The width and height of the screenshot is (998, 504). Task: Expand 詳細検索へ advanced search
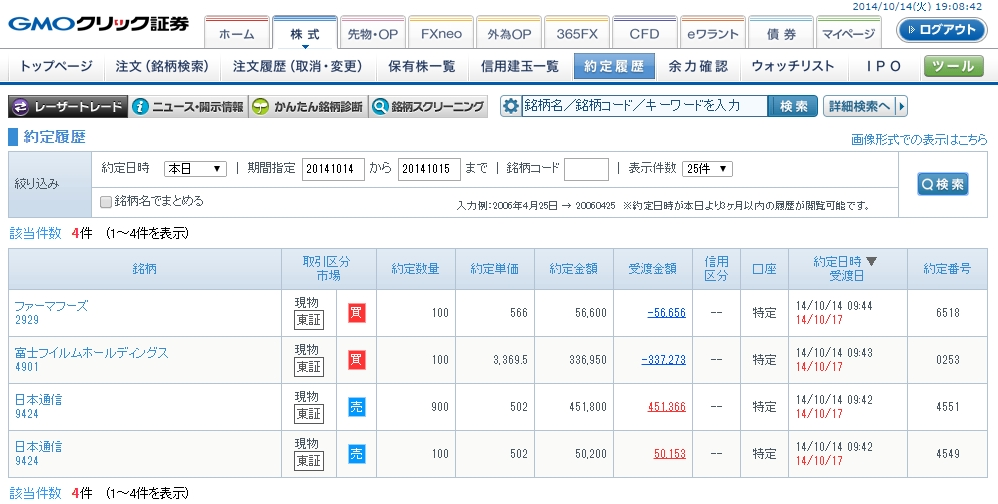[x=864, y=106]
